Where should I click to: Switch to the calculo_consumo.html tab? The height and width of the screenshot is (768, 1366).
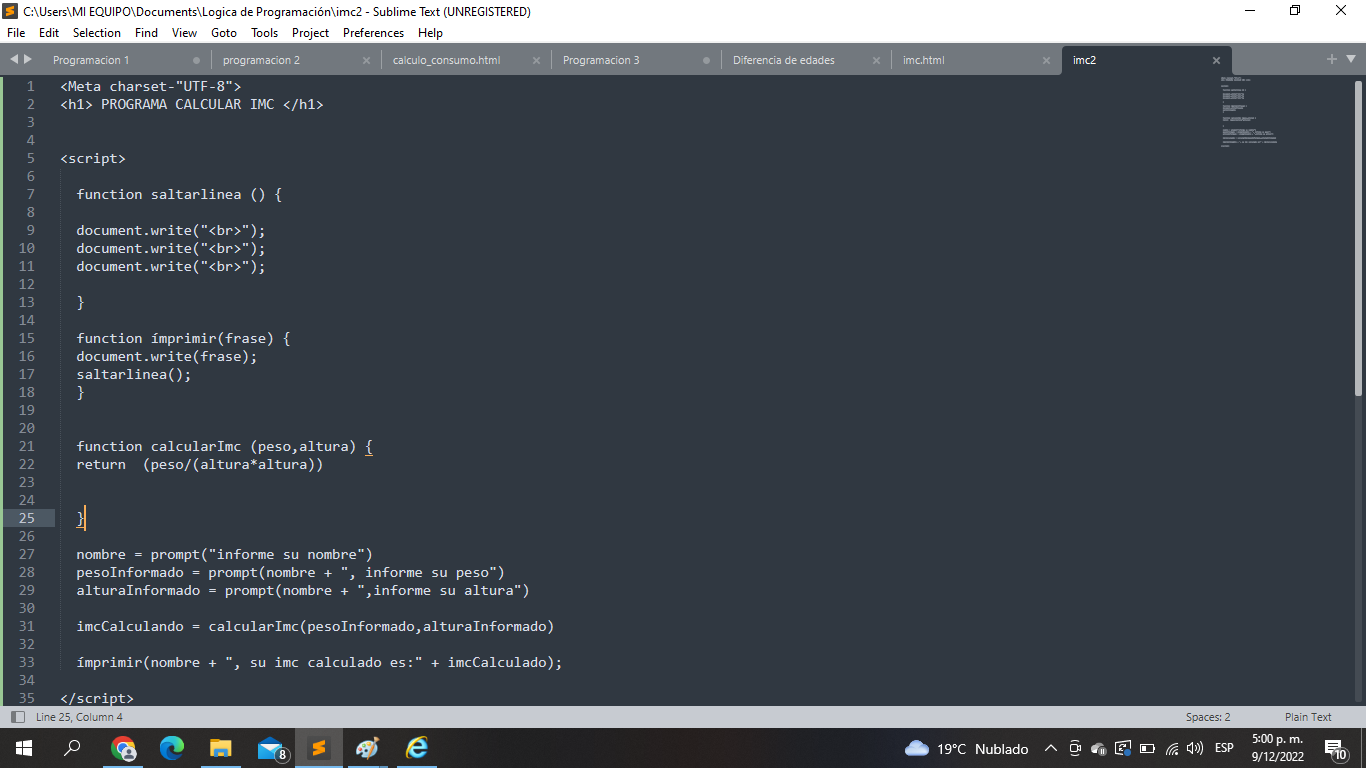pos(446,60)
